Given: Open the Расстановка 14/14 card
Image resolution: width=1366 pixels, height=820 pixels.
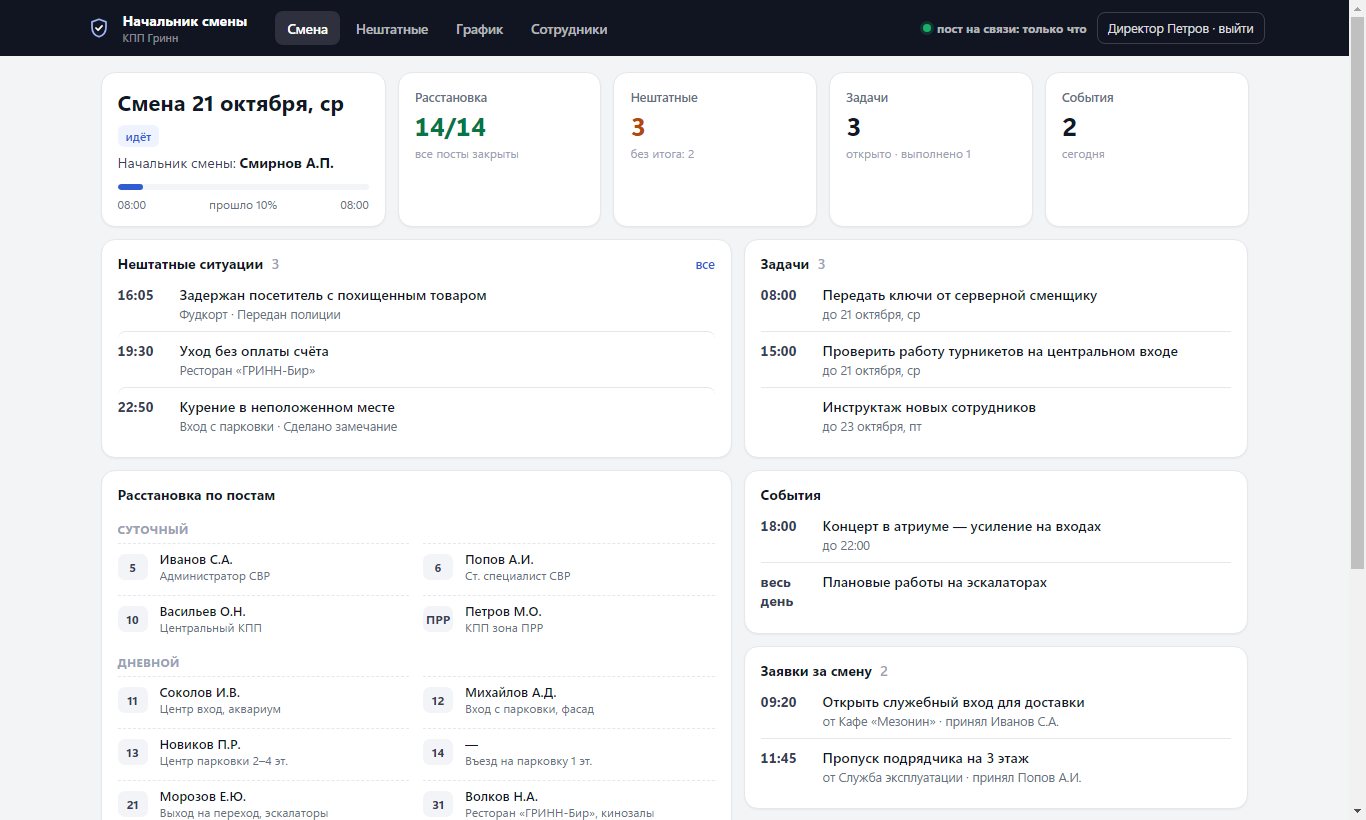Looking at the screenshot, I should click(499, 150).
